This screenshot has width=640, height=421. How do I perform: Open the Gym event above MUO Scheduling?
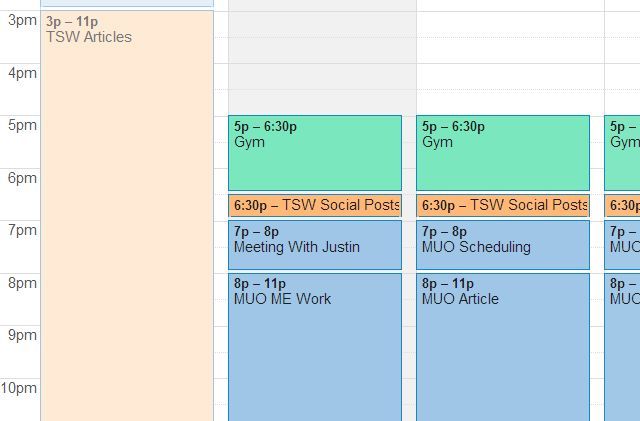point(502,153)
